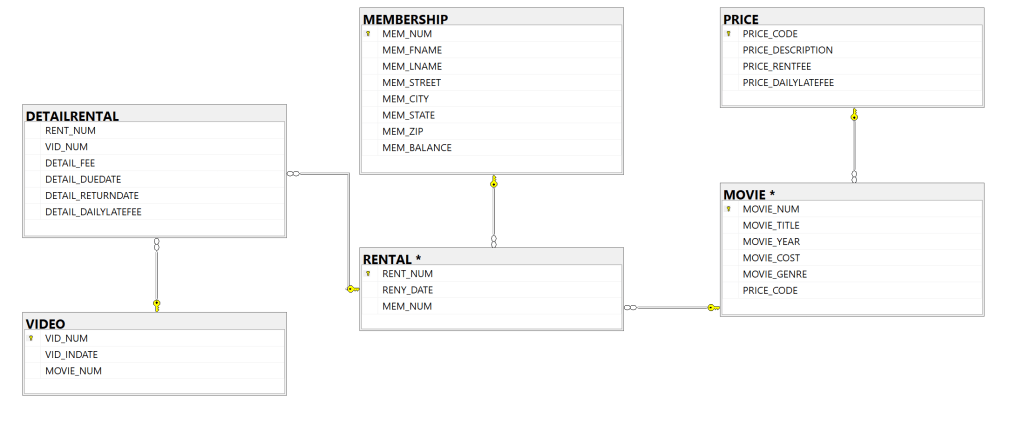
Task: Select the key endpoint above the VIDEO table
Action: [x=157, y=303]
